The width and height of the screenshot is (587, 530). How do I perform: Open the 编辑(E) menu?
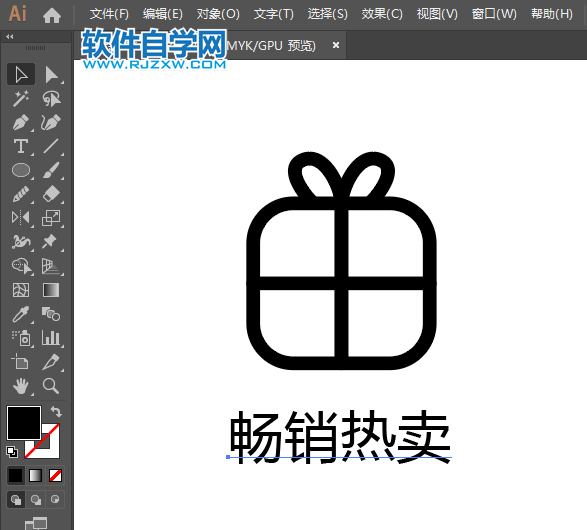(162, 14)
